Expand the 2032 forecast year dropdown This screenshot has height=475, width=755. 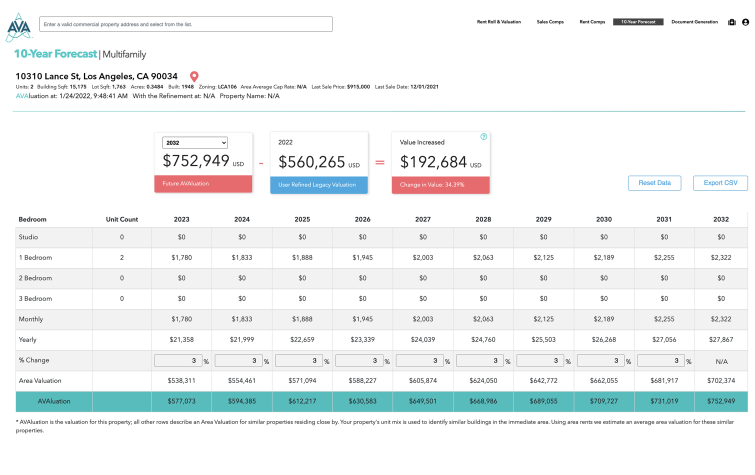click(x=195, y=143)
